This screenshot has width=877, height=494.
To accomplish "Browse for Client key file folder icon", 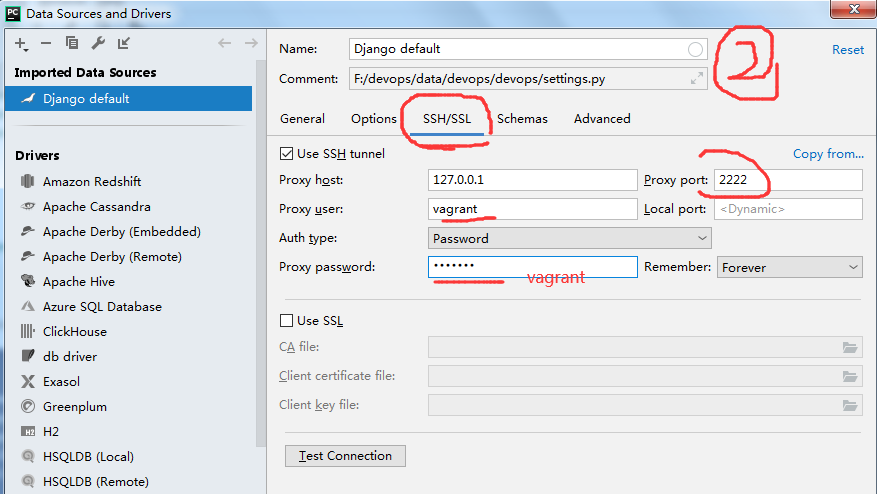I will [850, 405].
